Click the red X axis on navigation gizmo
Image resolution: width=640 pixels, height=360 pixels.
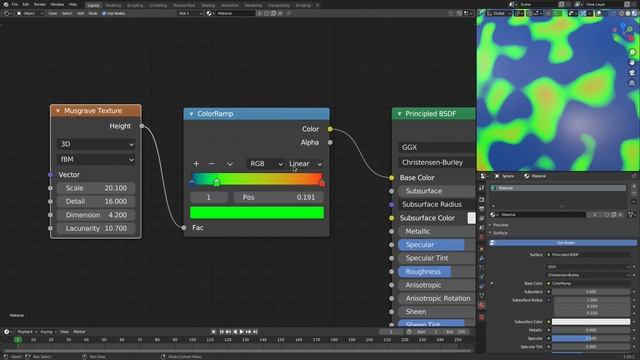[x=630, y=38]
